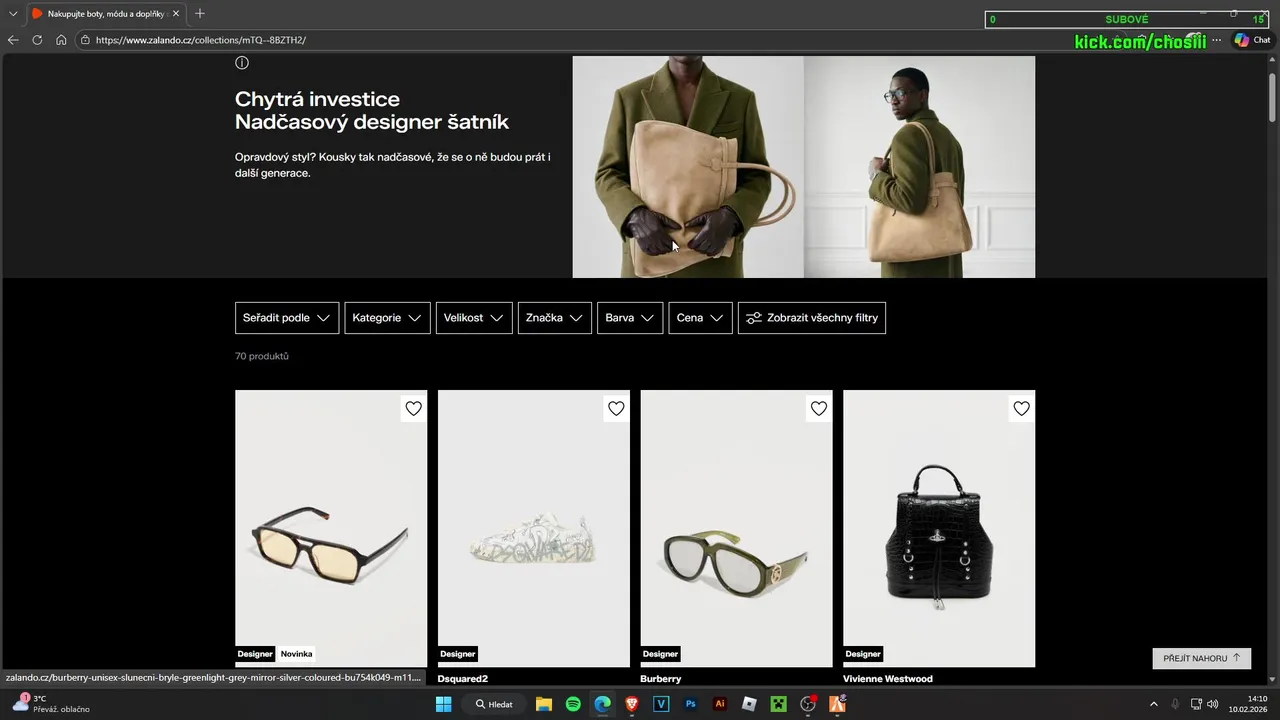Click the Novinka badge on sunglasses
Screen dimensions: 1280x720
pyautogui.click(x=296, y=654)
